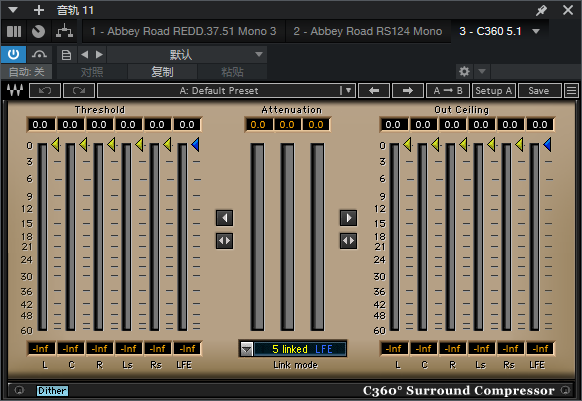Toggle Setup A/B button

click(x=494, y=91)
